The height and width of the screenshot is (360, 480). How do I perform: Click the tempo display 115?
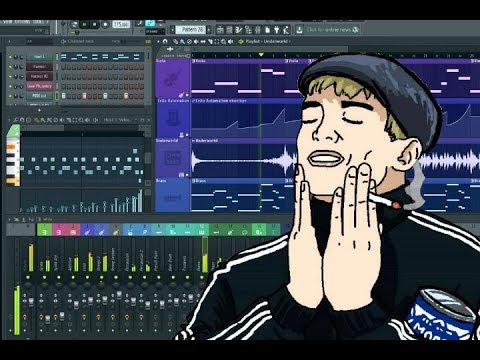(121, 24)
